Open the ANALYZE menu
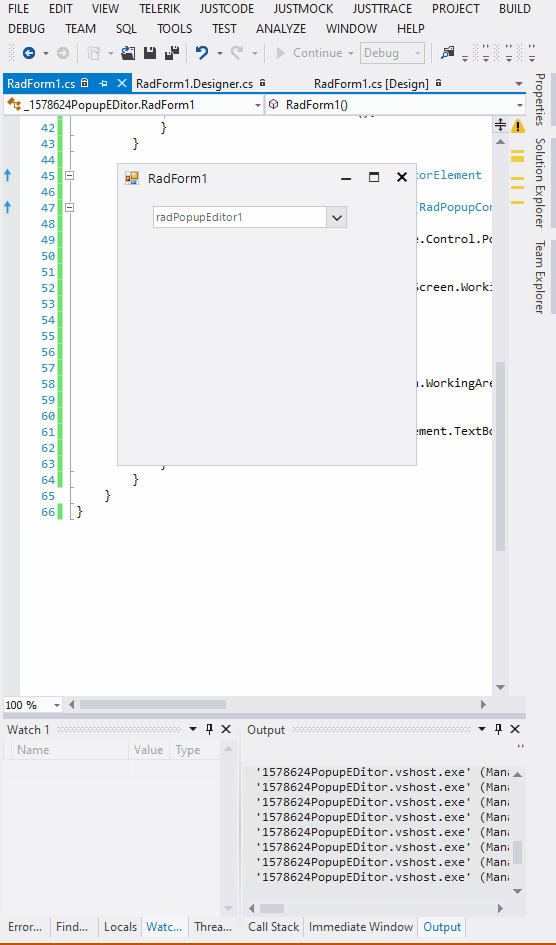The height and width of the screenshot is (945, 556). [x=281, y=29]
